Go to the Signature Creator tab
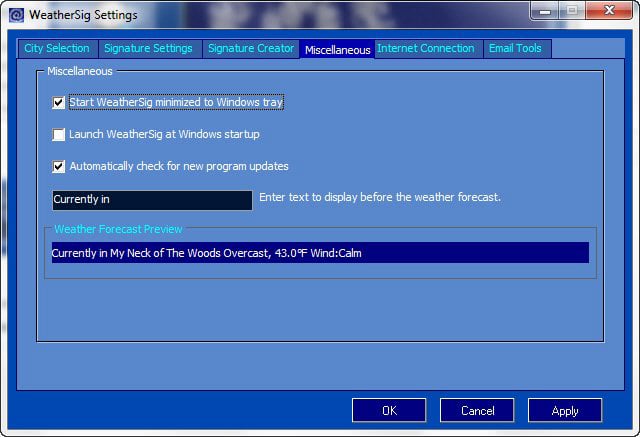This screenshot has height=437, width=640. click(250, 48)
